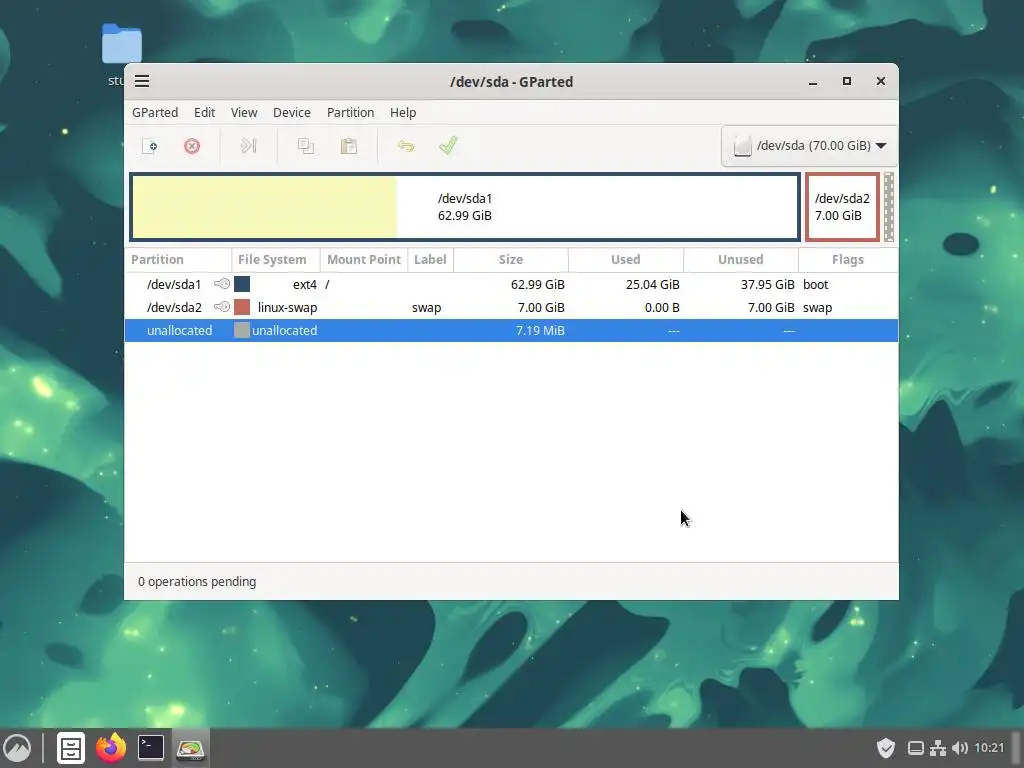Screen dimensions: 1024x768
Task: Click the Mount Point column header
Action: [x=364, y=259]
